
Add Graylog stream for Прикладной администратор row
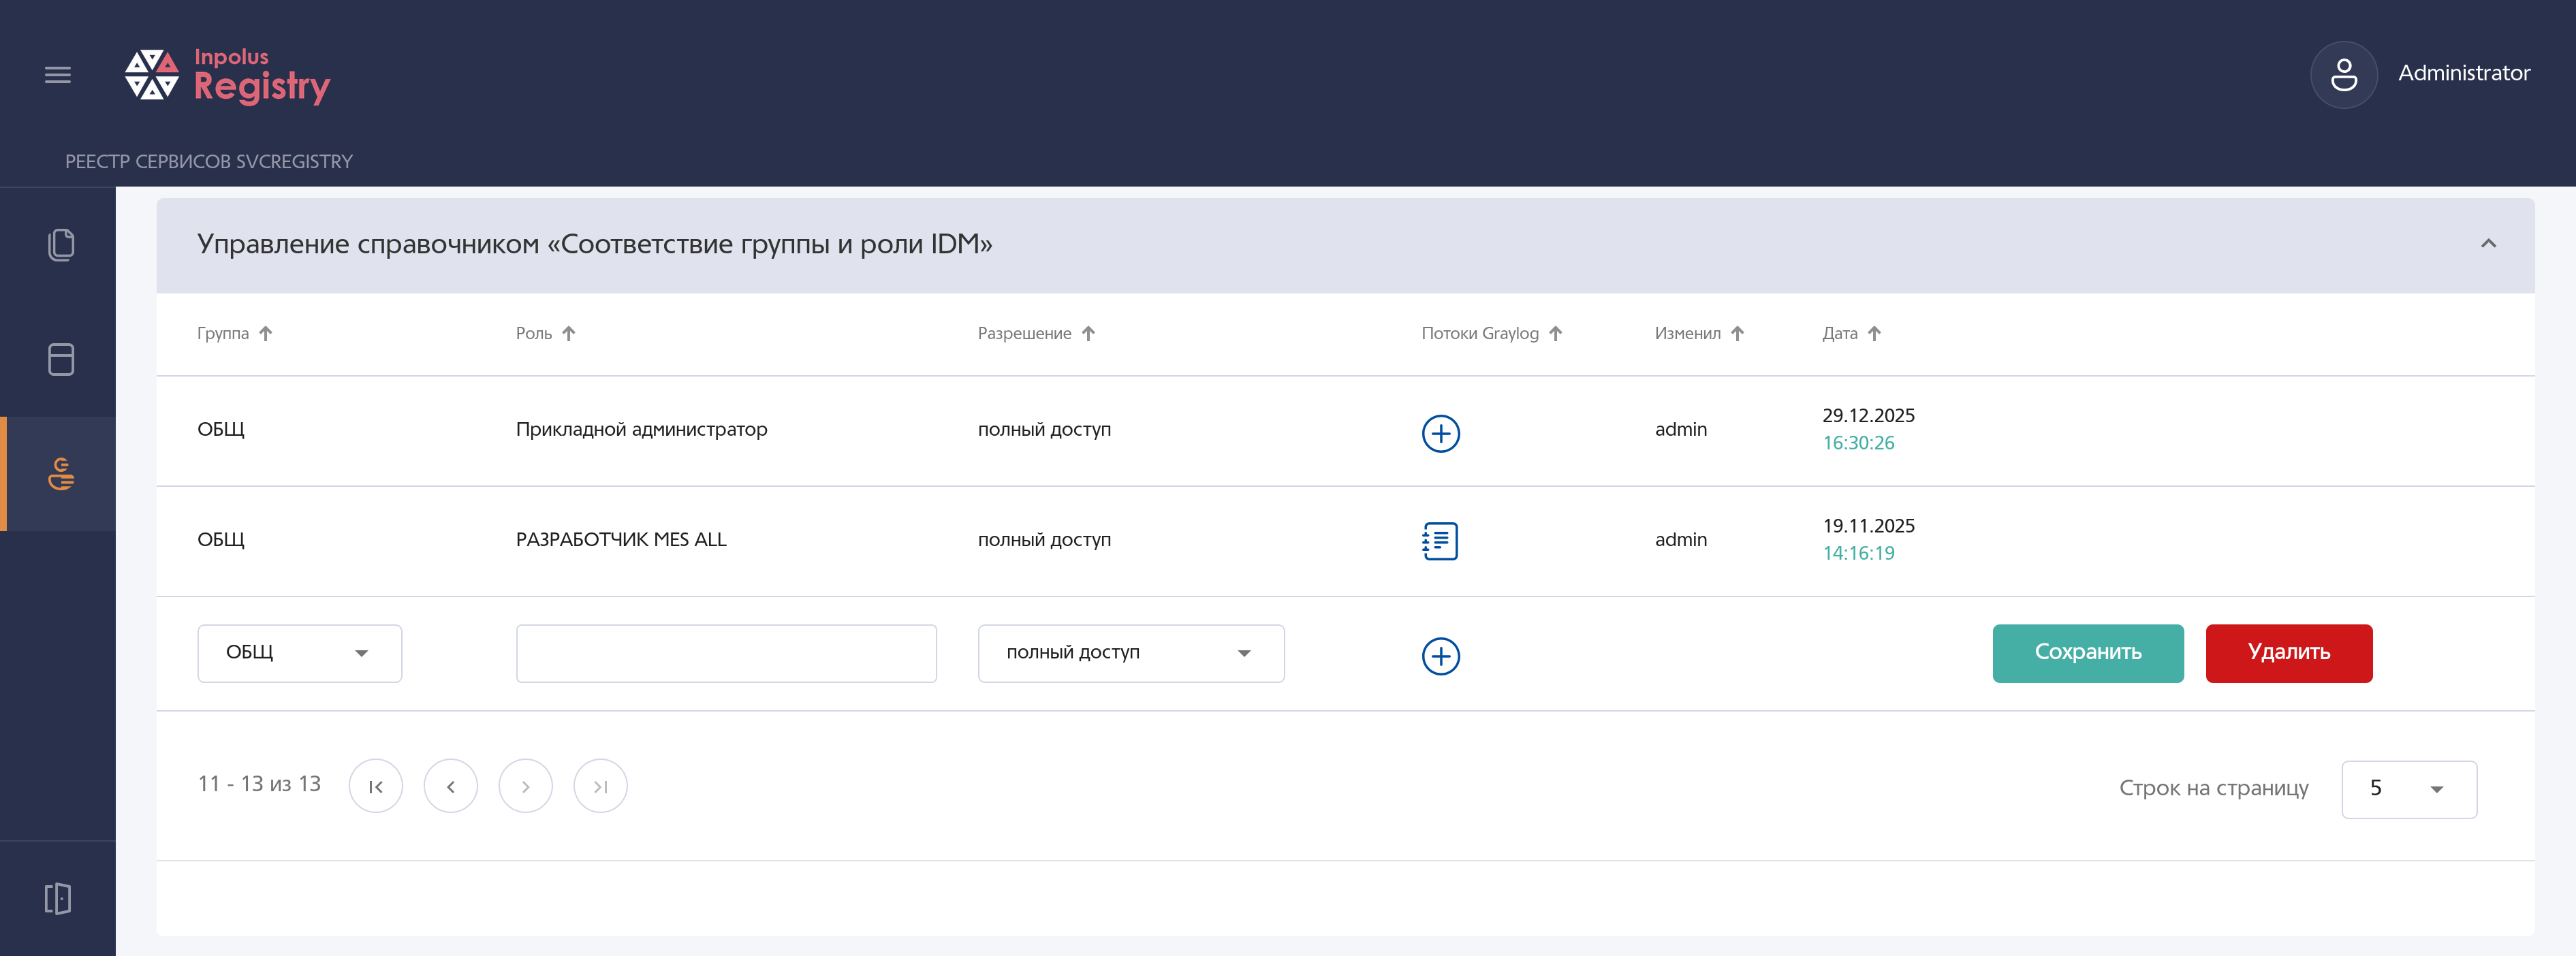pyautogui.click(x=1440, y=433)
